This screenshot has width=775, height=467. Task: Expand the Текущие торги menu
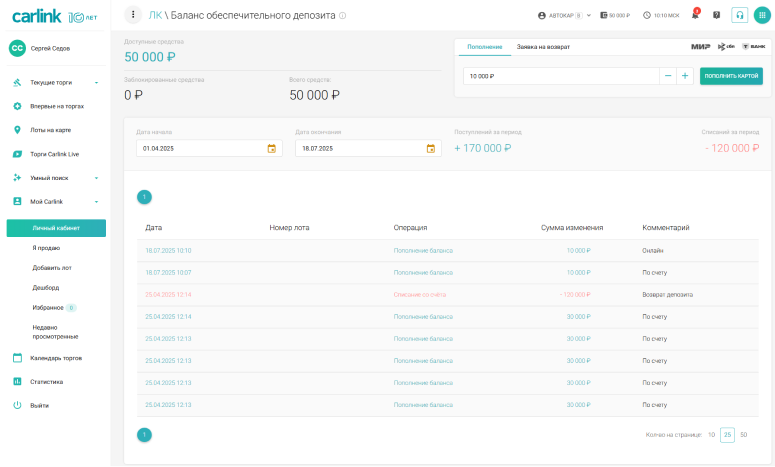[x=96, y=82]
